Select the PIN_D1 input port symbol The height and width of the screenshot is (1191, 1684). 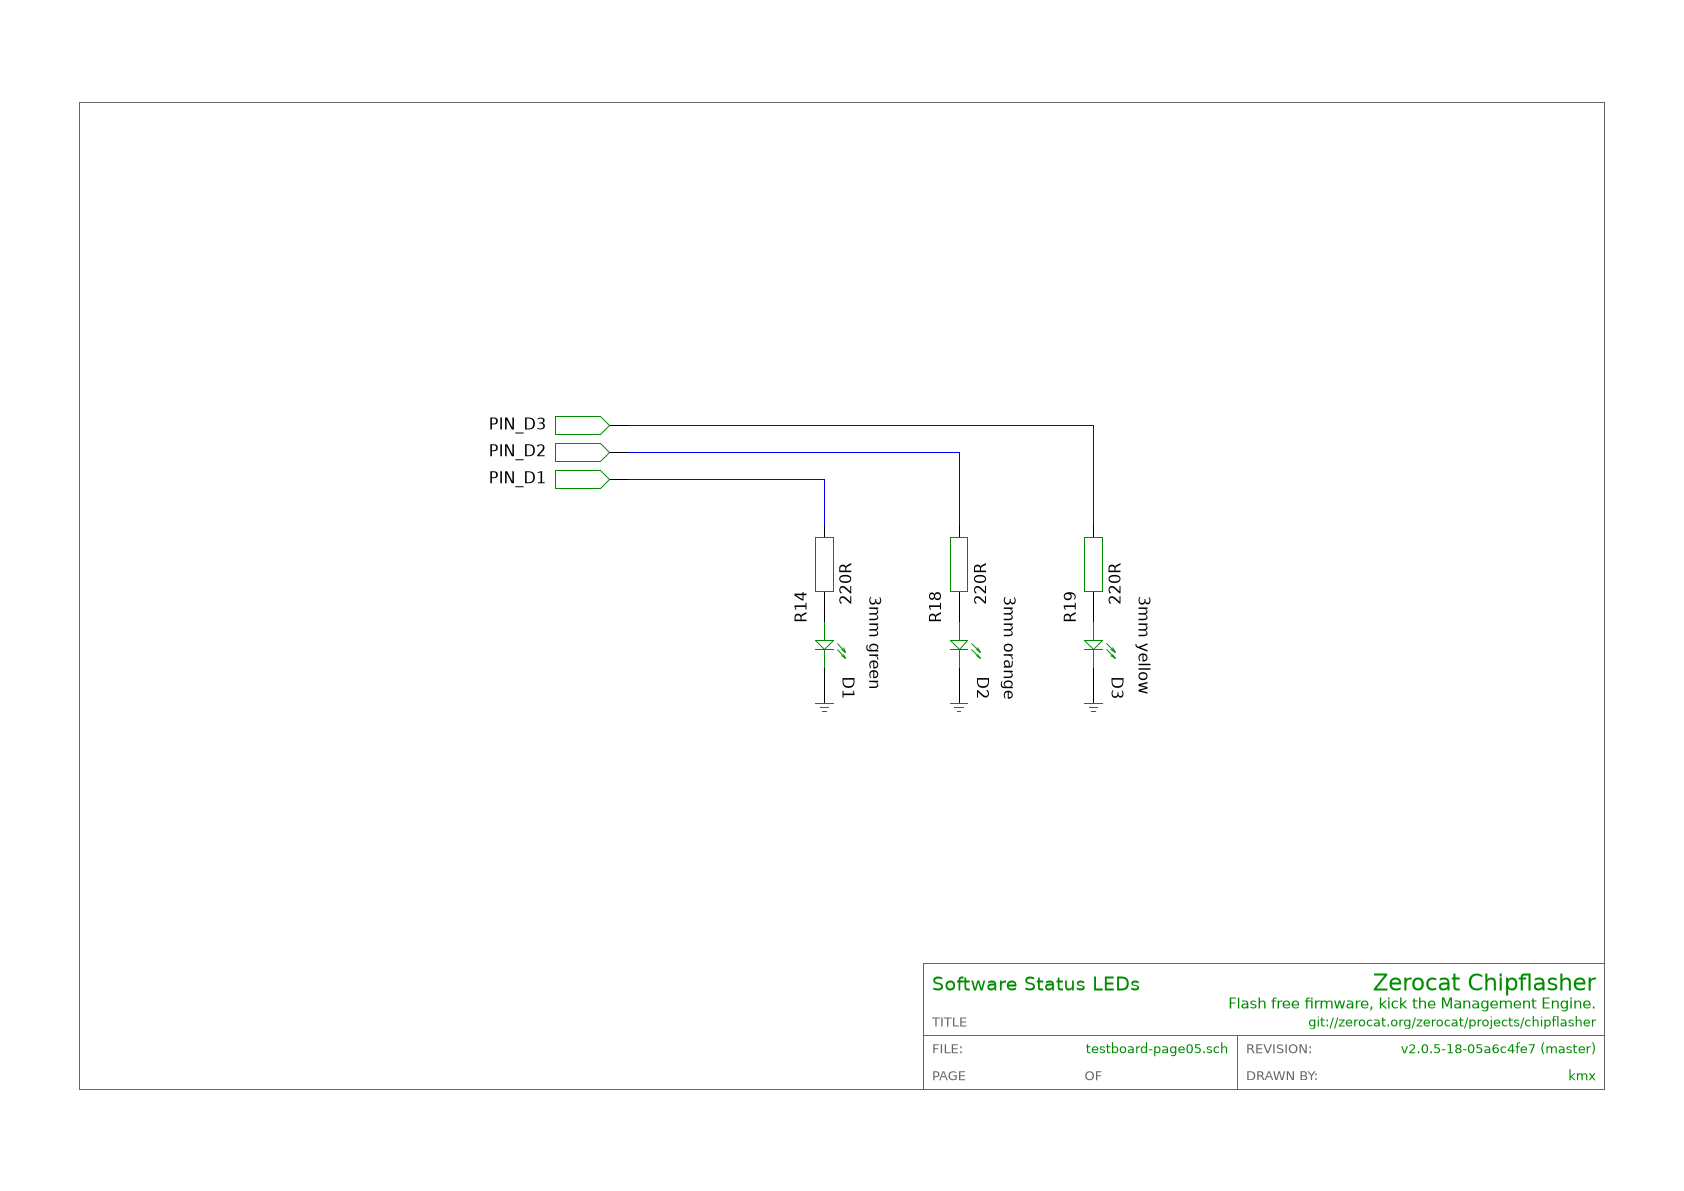tap(582, 479)
